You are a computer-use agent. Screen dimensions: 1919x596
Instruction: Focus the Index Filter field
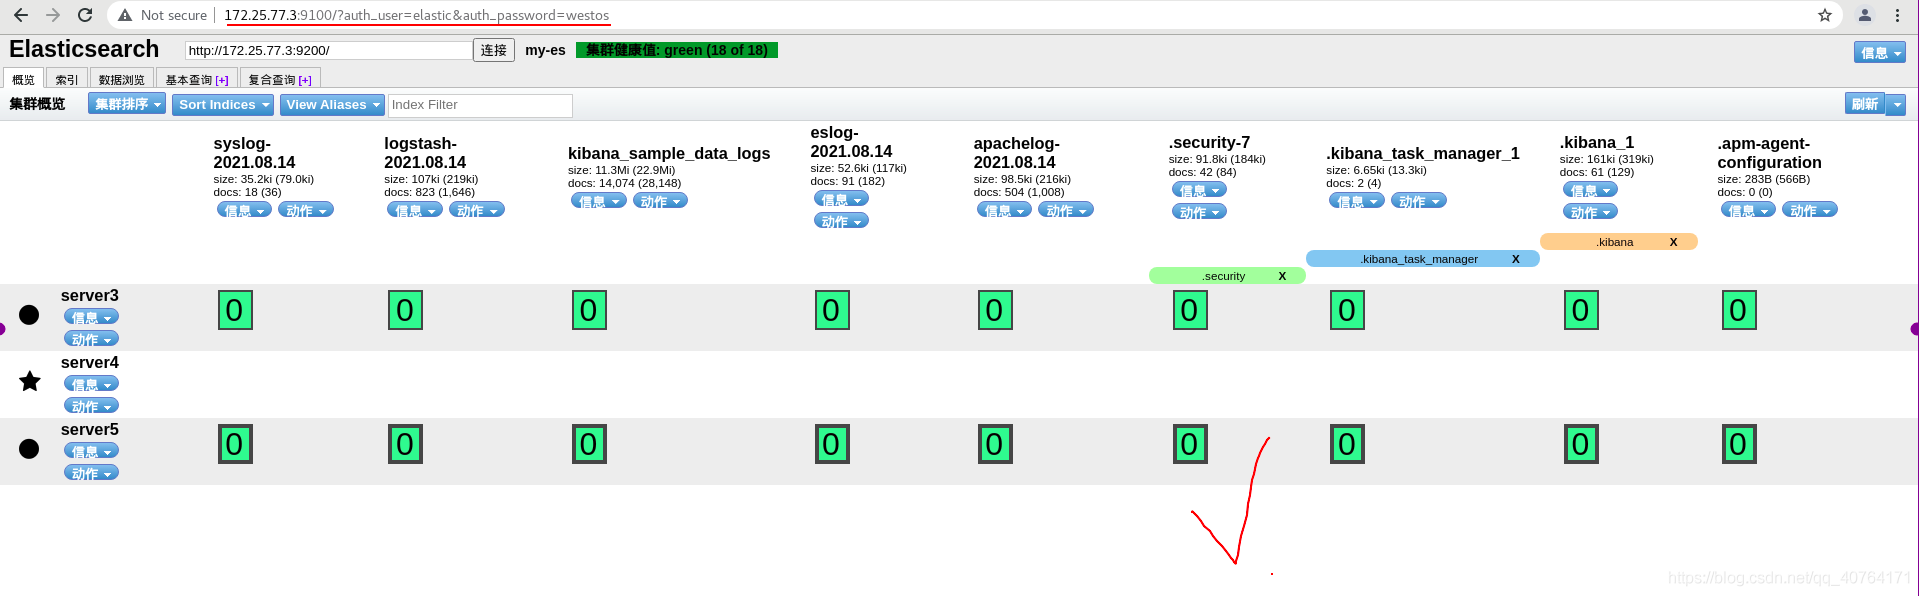(x=480, y=105)
